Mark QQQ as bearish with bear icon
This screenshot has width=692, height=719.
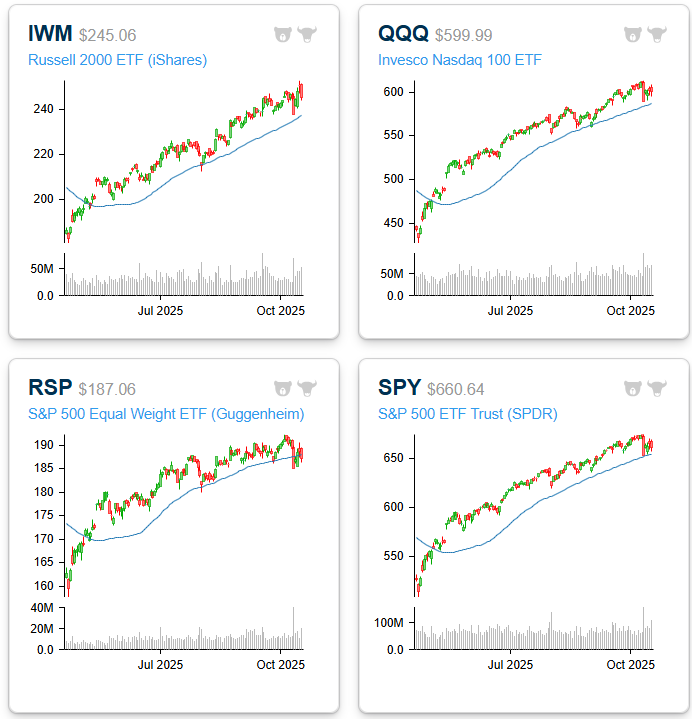point(632,35)
